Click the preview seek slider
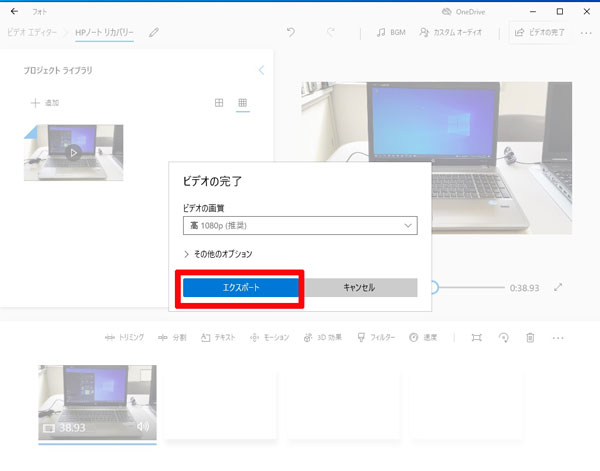The width and height of the screenshot is (600, 471). 468,287
